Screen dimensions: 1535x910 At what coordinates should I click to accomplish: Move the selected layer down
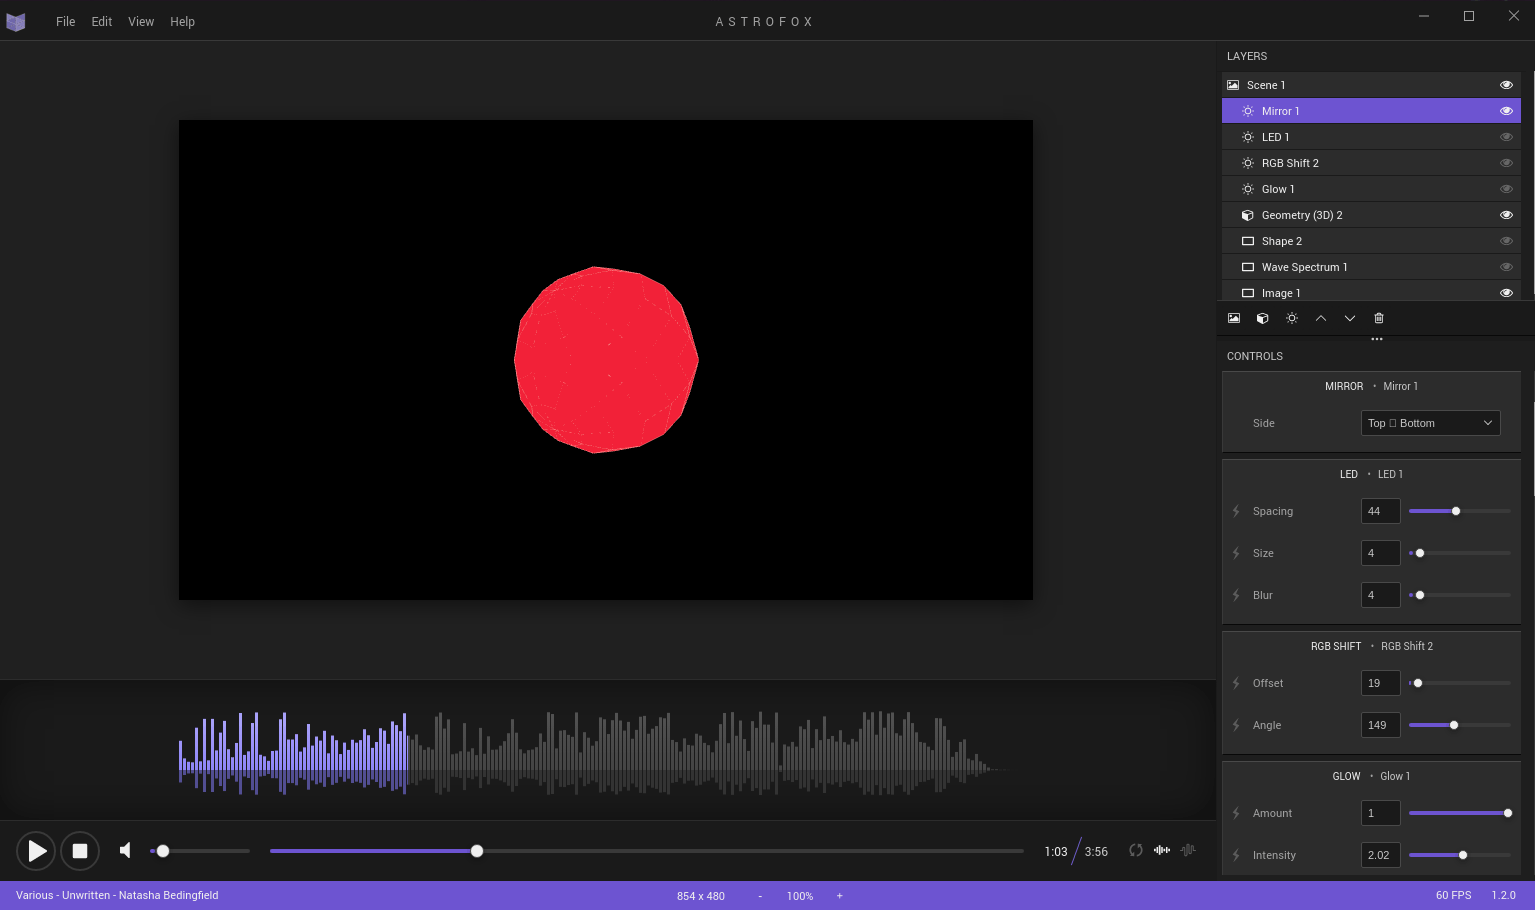pos(1350,318)
